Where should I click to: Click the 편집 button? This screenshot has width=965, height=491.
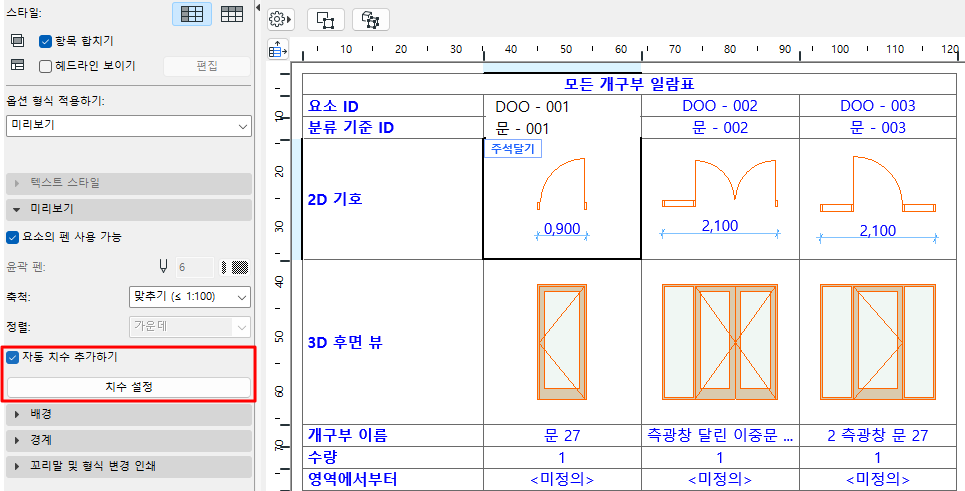[207, 66]
